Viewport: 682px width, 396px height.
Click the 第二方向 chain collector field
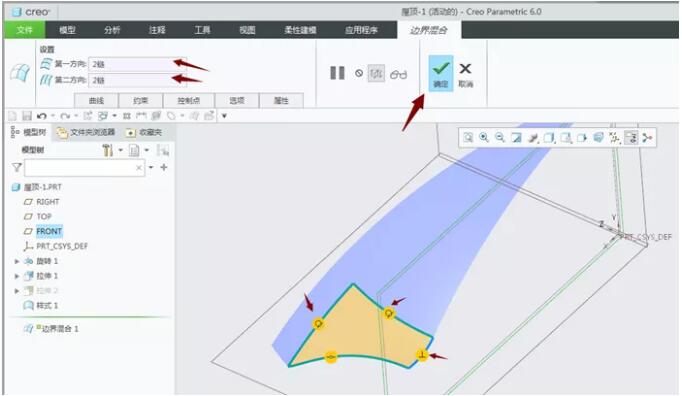(137, 81)
